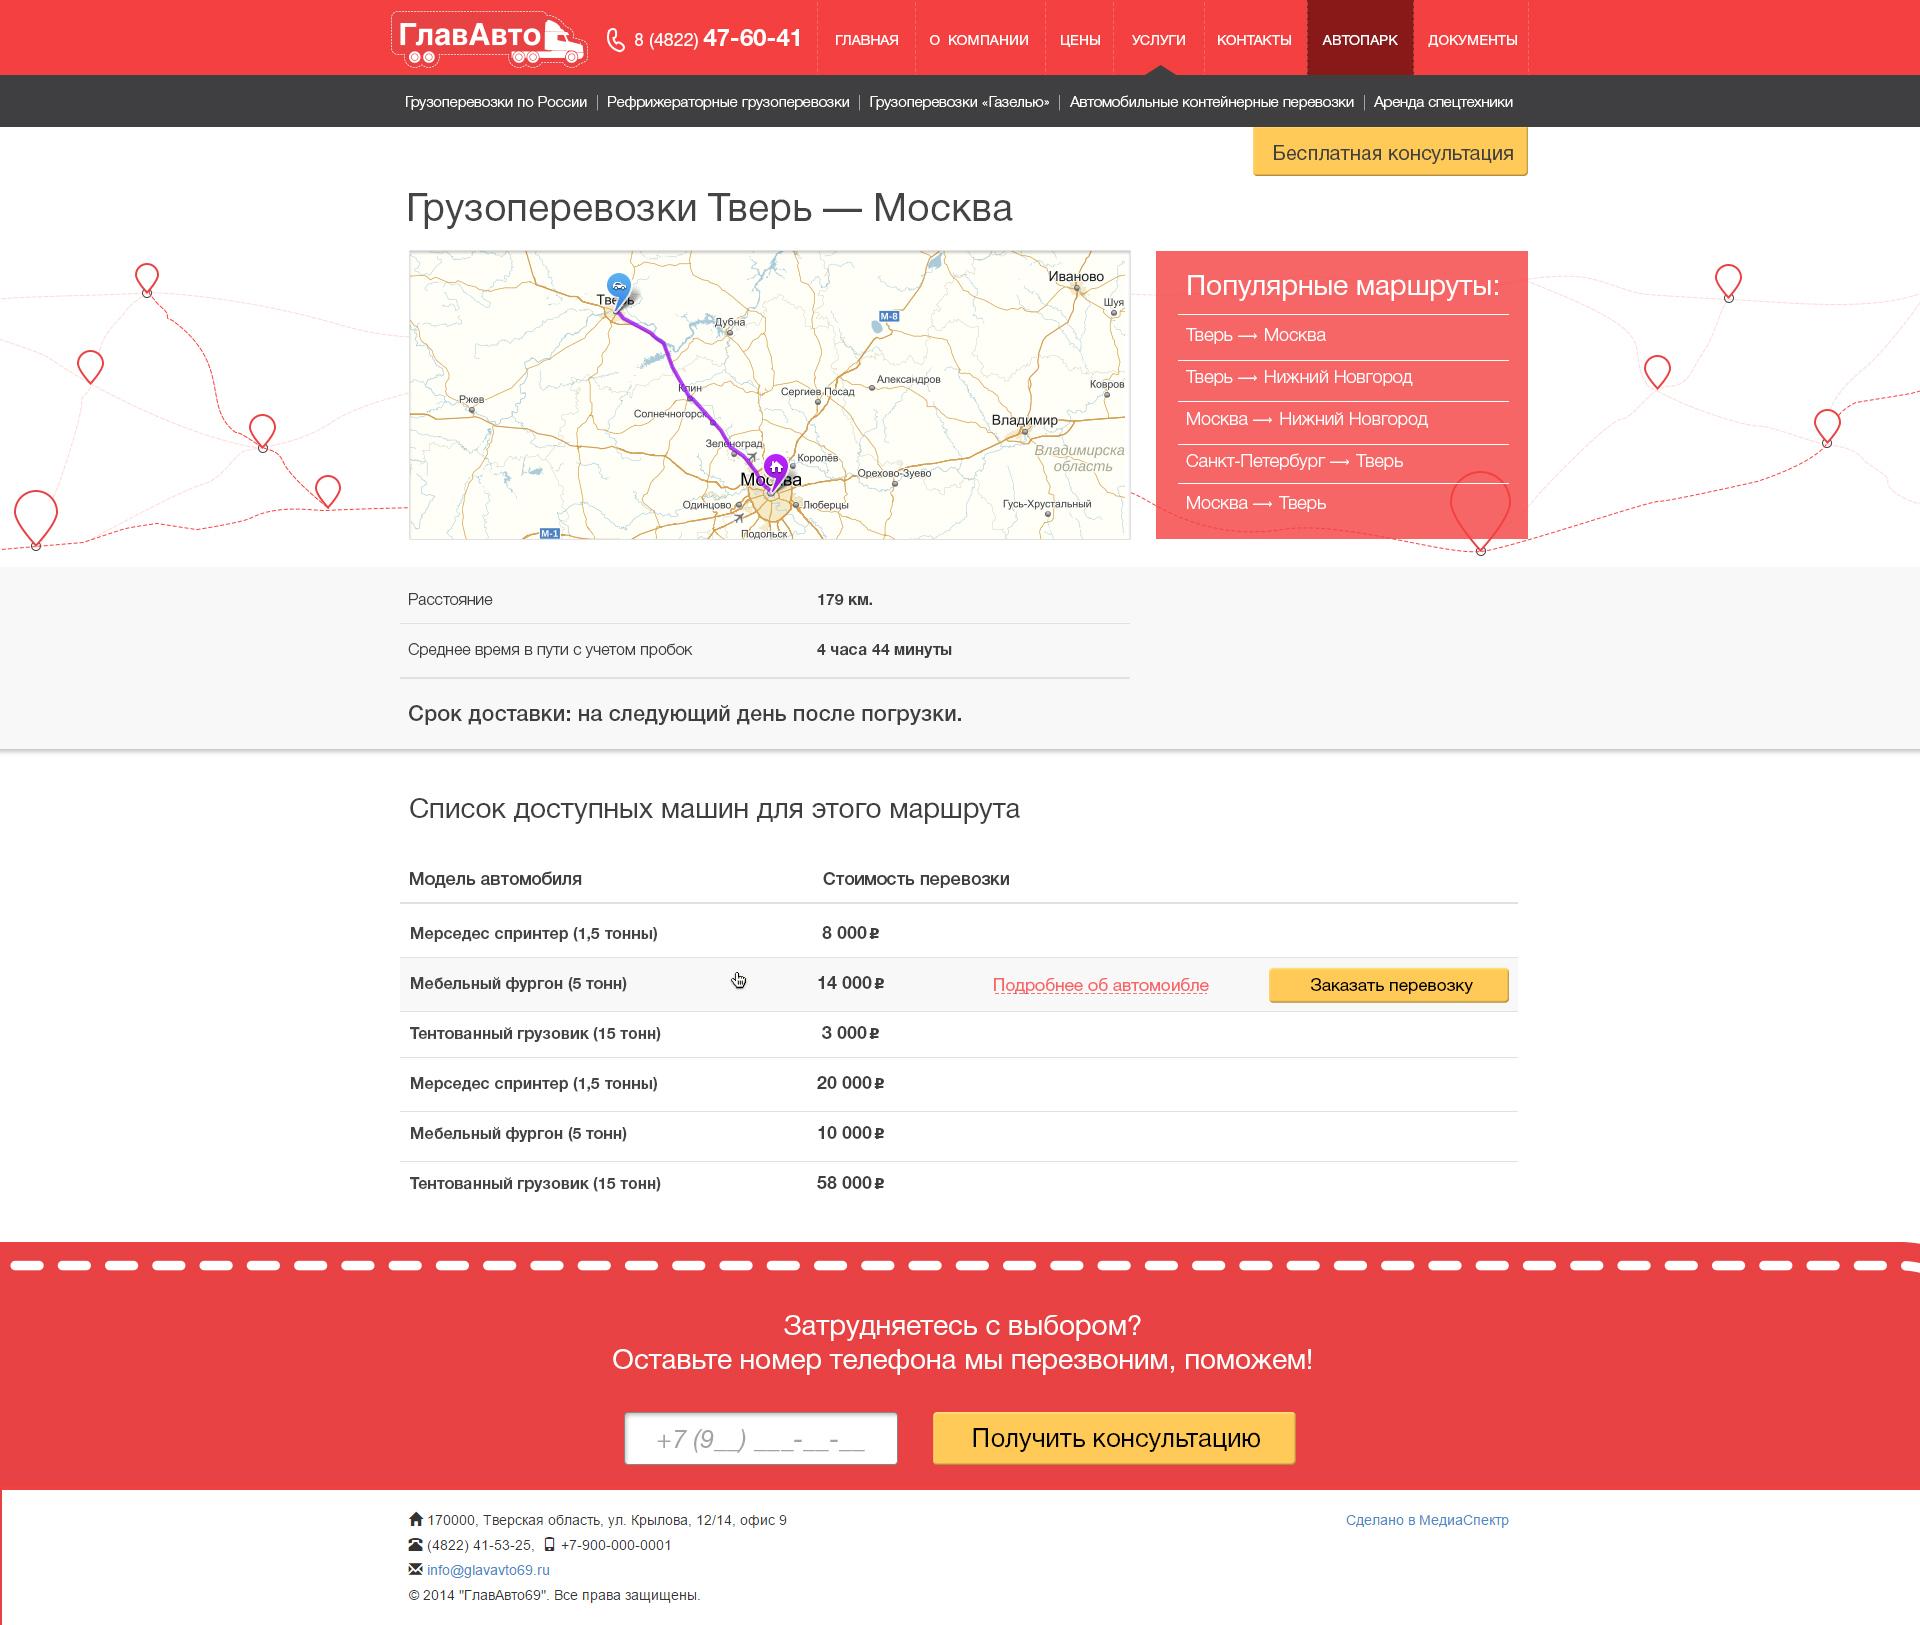Click the home address icon in the footer
Screen dimensions: 1920x1625
point(416,1519)
